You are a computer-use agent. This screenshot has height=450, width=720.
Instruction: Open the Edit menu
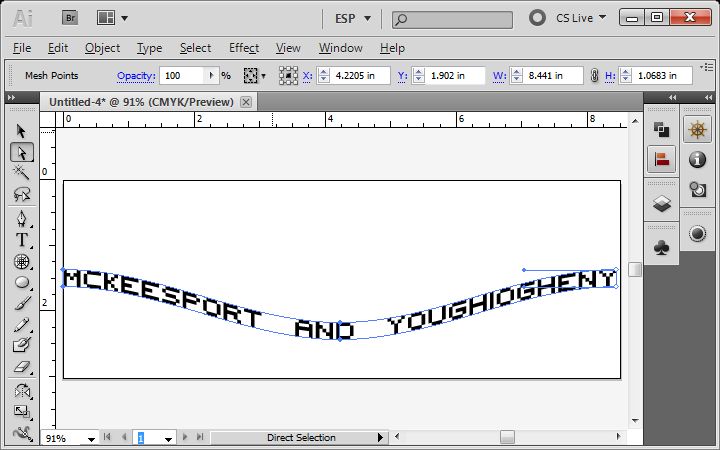click(x=58, y=48)
